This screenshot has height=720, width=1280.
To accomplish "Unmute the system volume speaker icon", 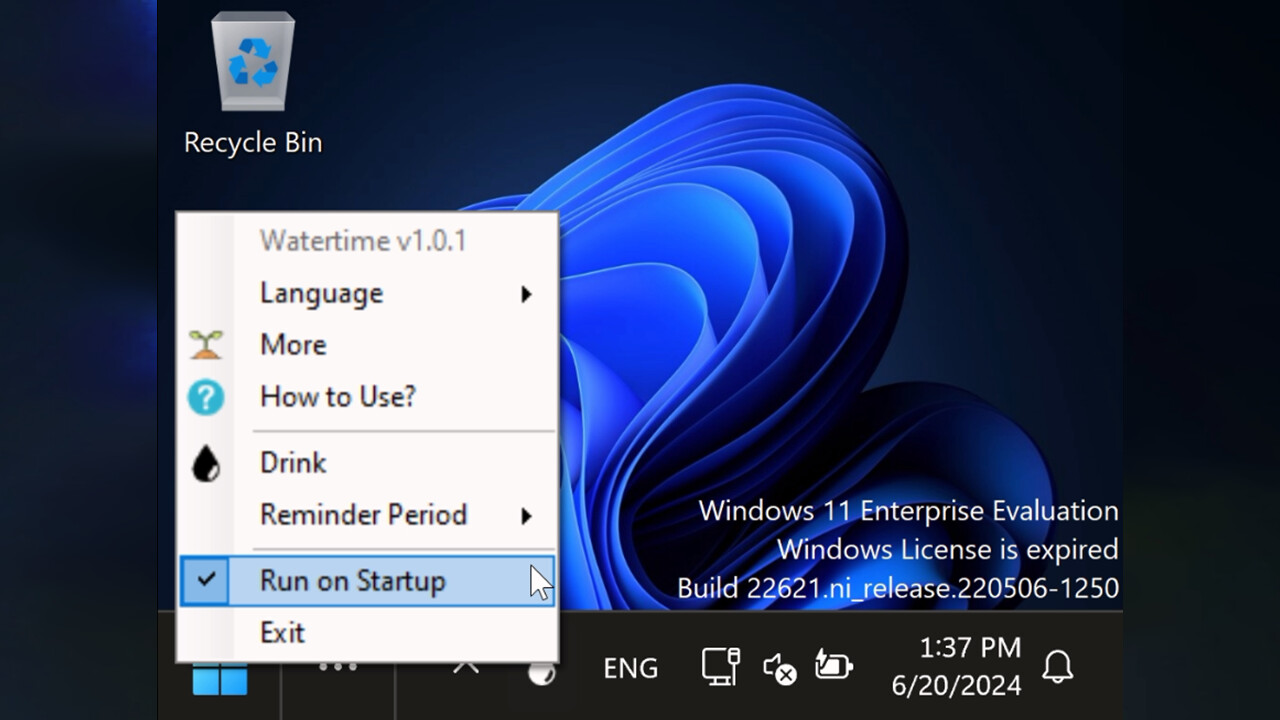I will point(778,668).
